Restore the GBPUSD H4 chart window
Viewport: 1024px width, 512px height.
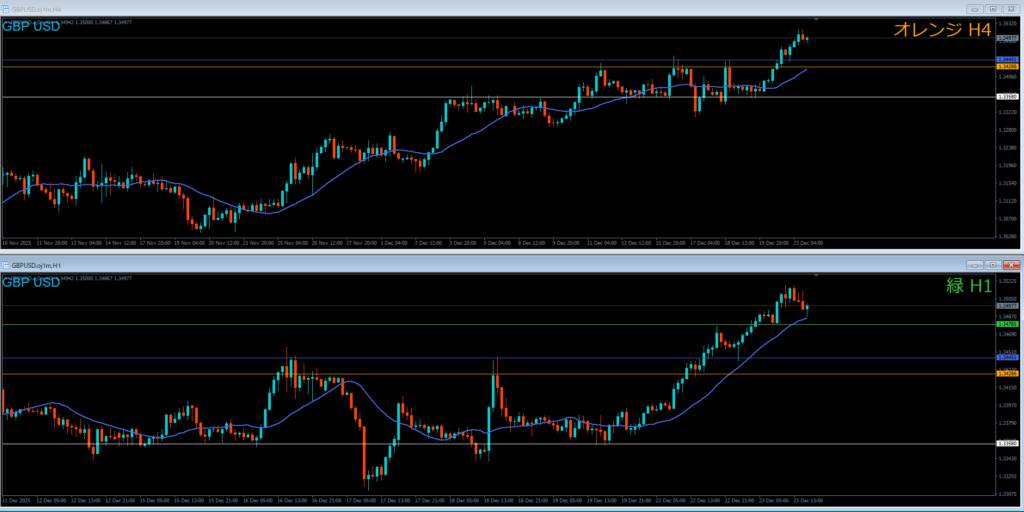(993, 9)
